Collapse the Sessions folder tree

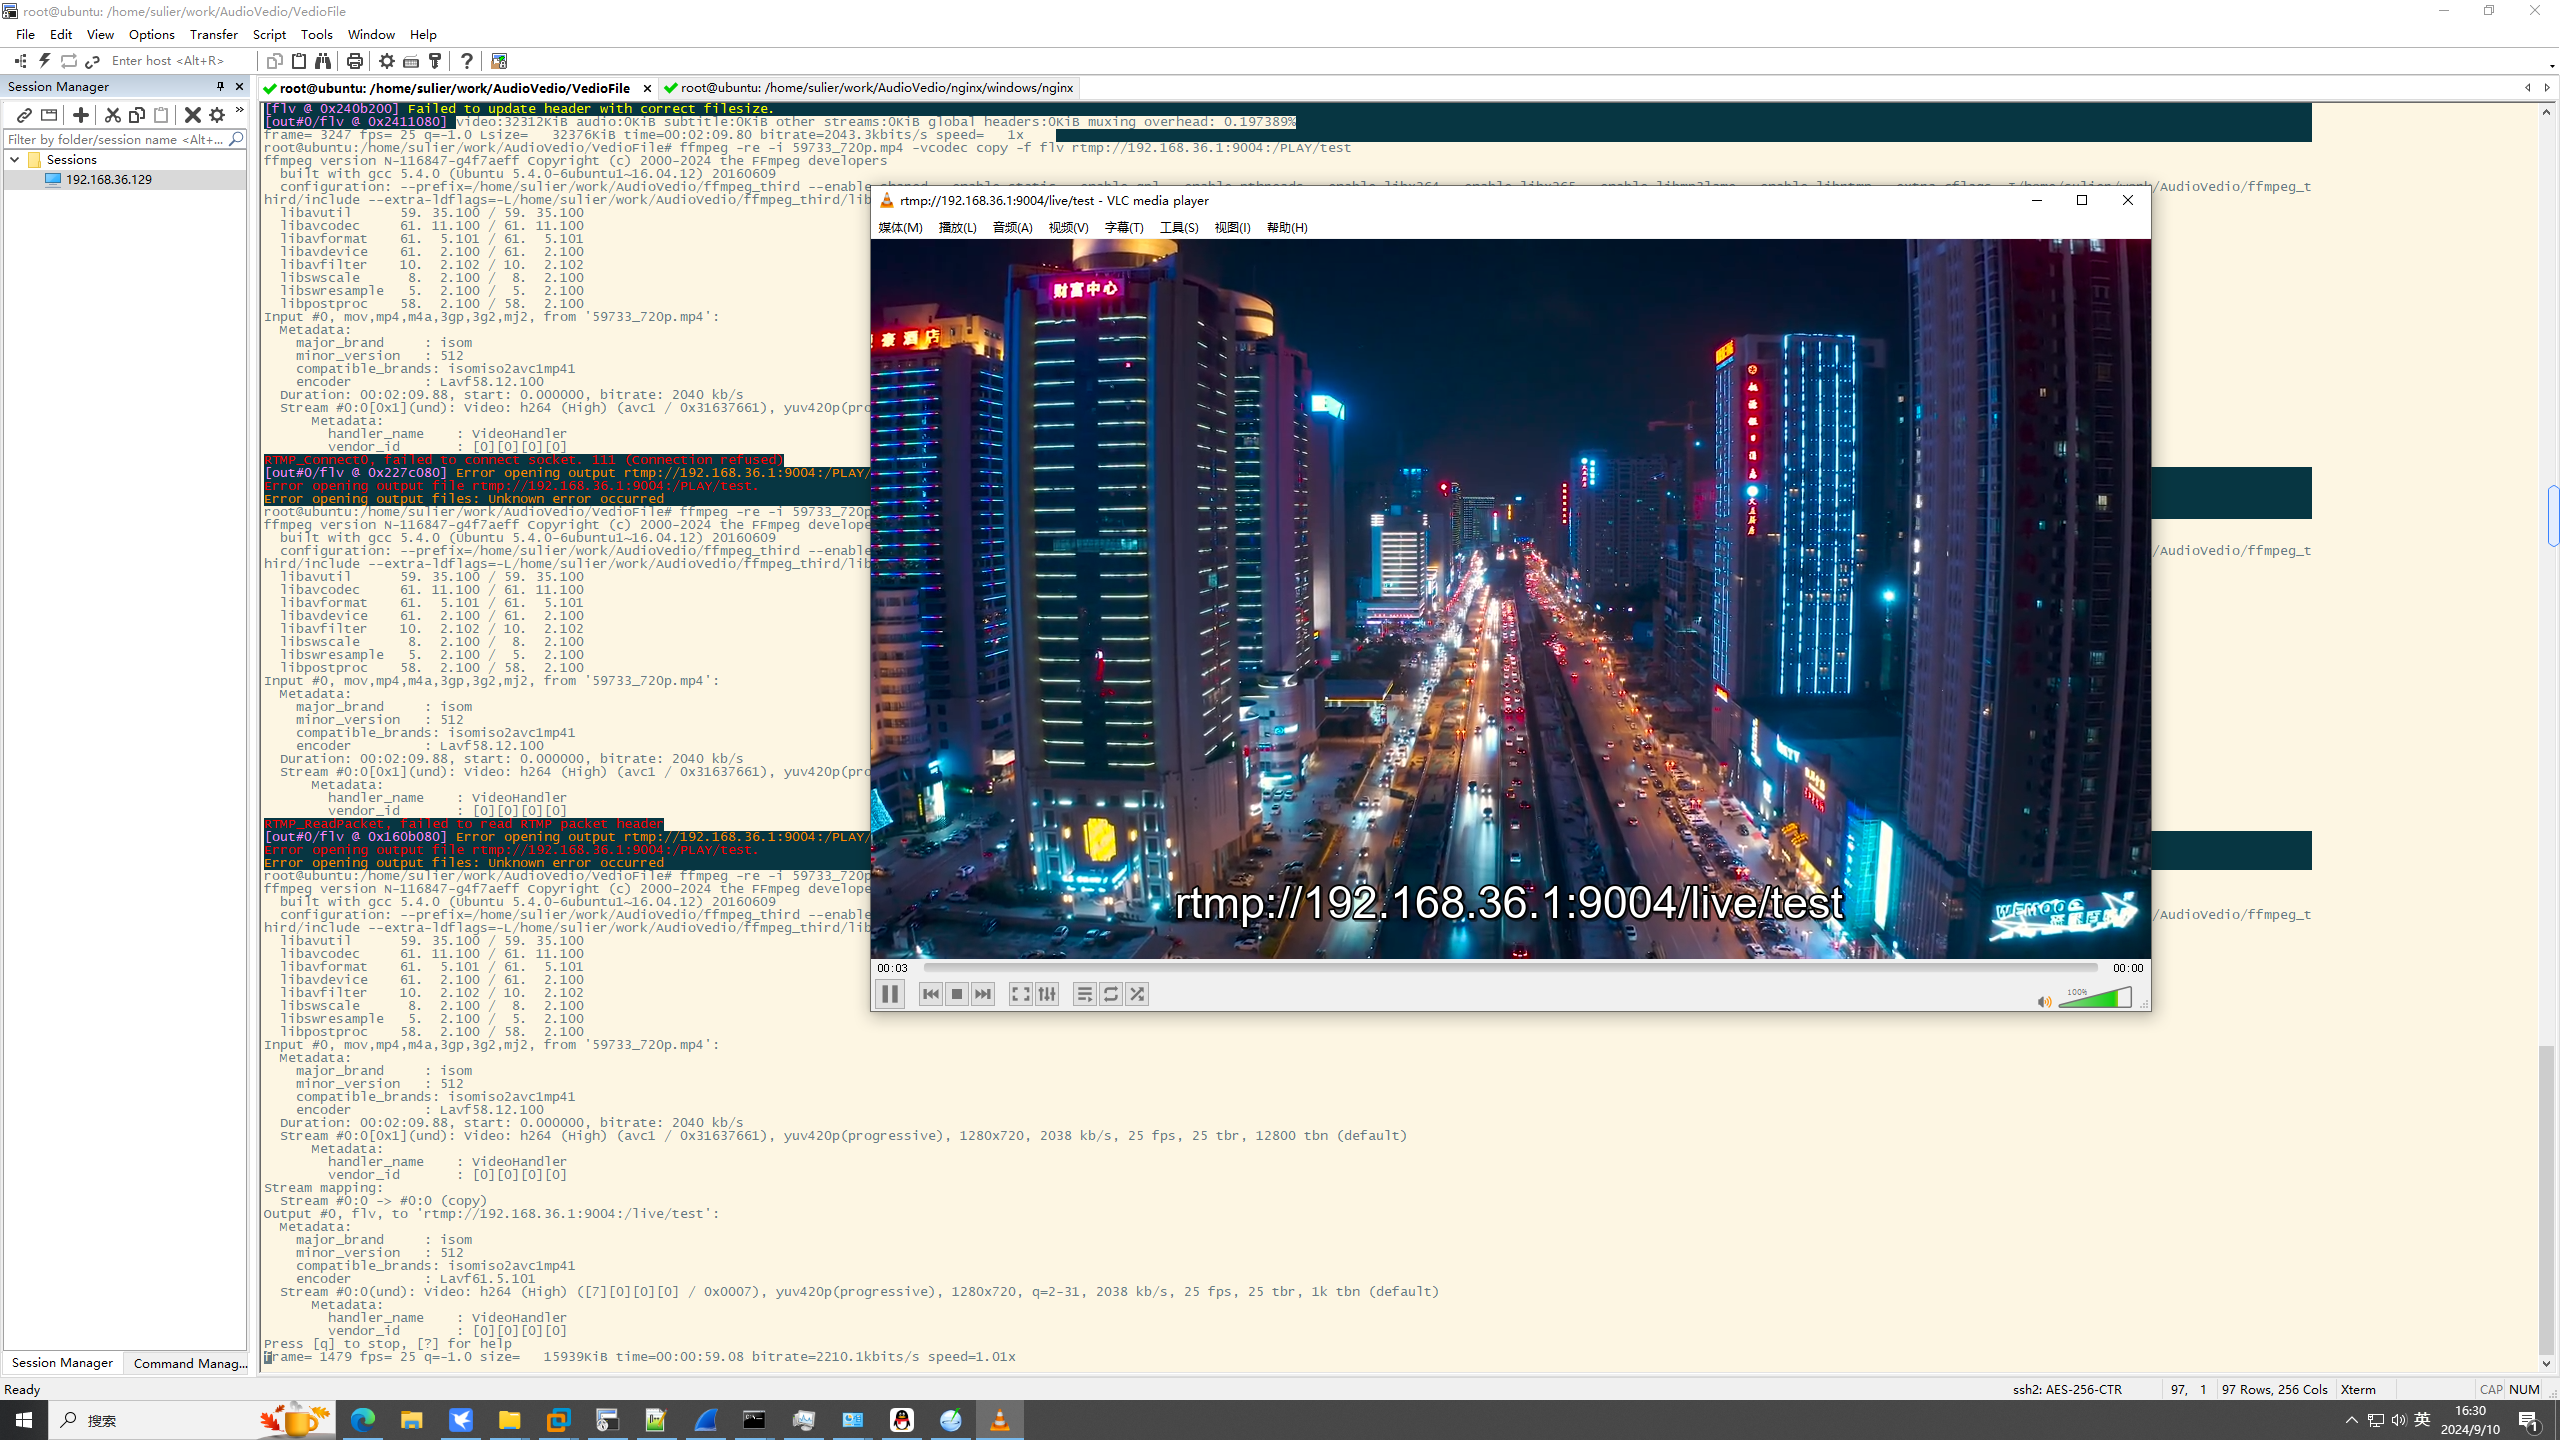(x=15, y=160)
